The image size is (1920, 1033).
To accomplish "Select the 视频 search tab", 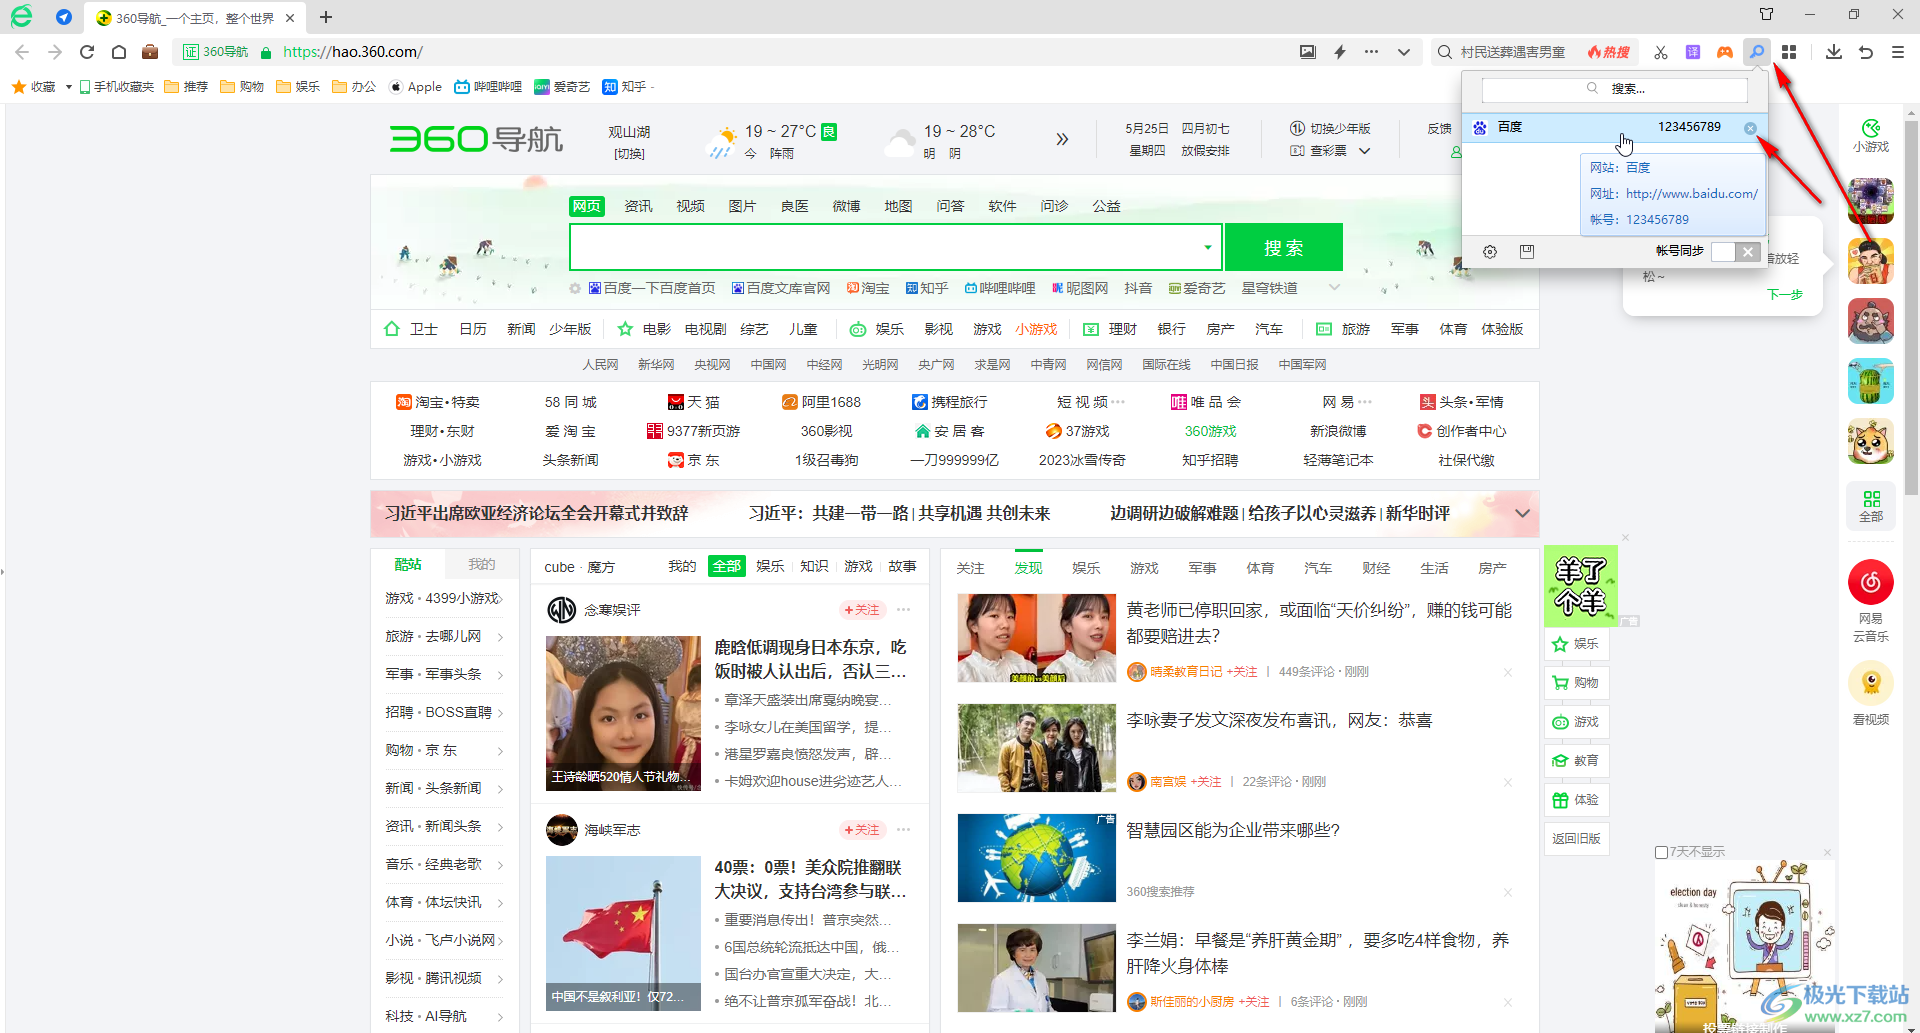I will (690, 206).
